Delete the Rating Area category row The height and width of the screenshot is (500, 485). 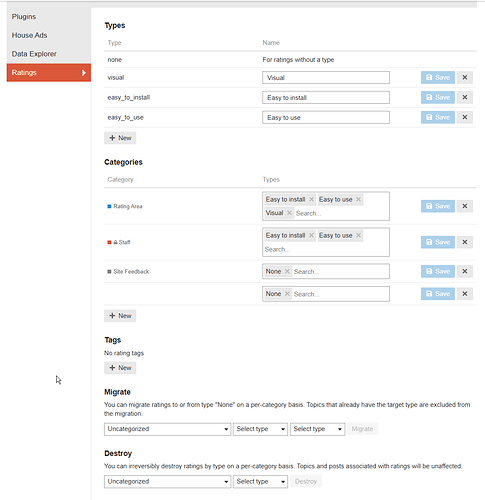click(x=464, y=206)
